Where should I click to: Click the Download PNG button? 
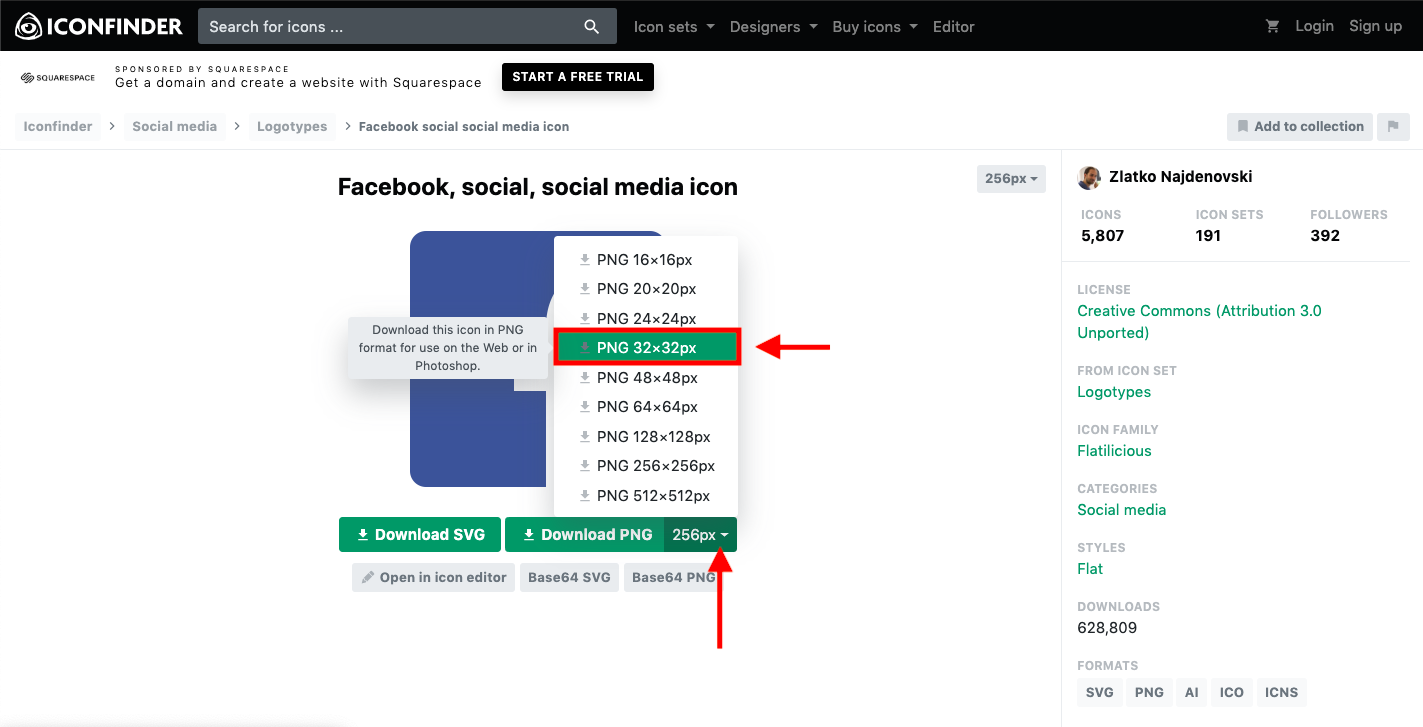pos(585,534)
